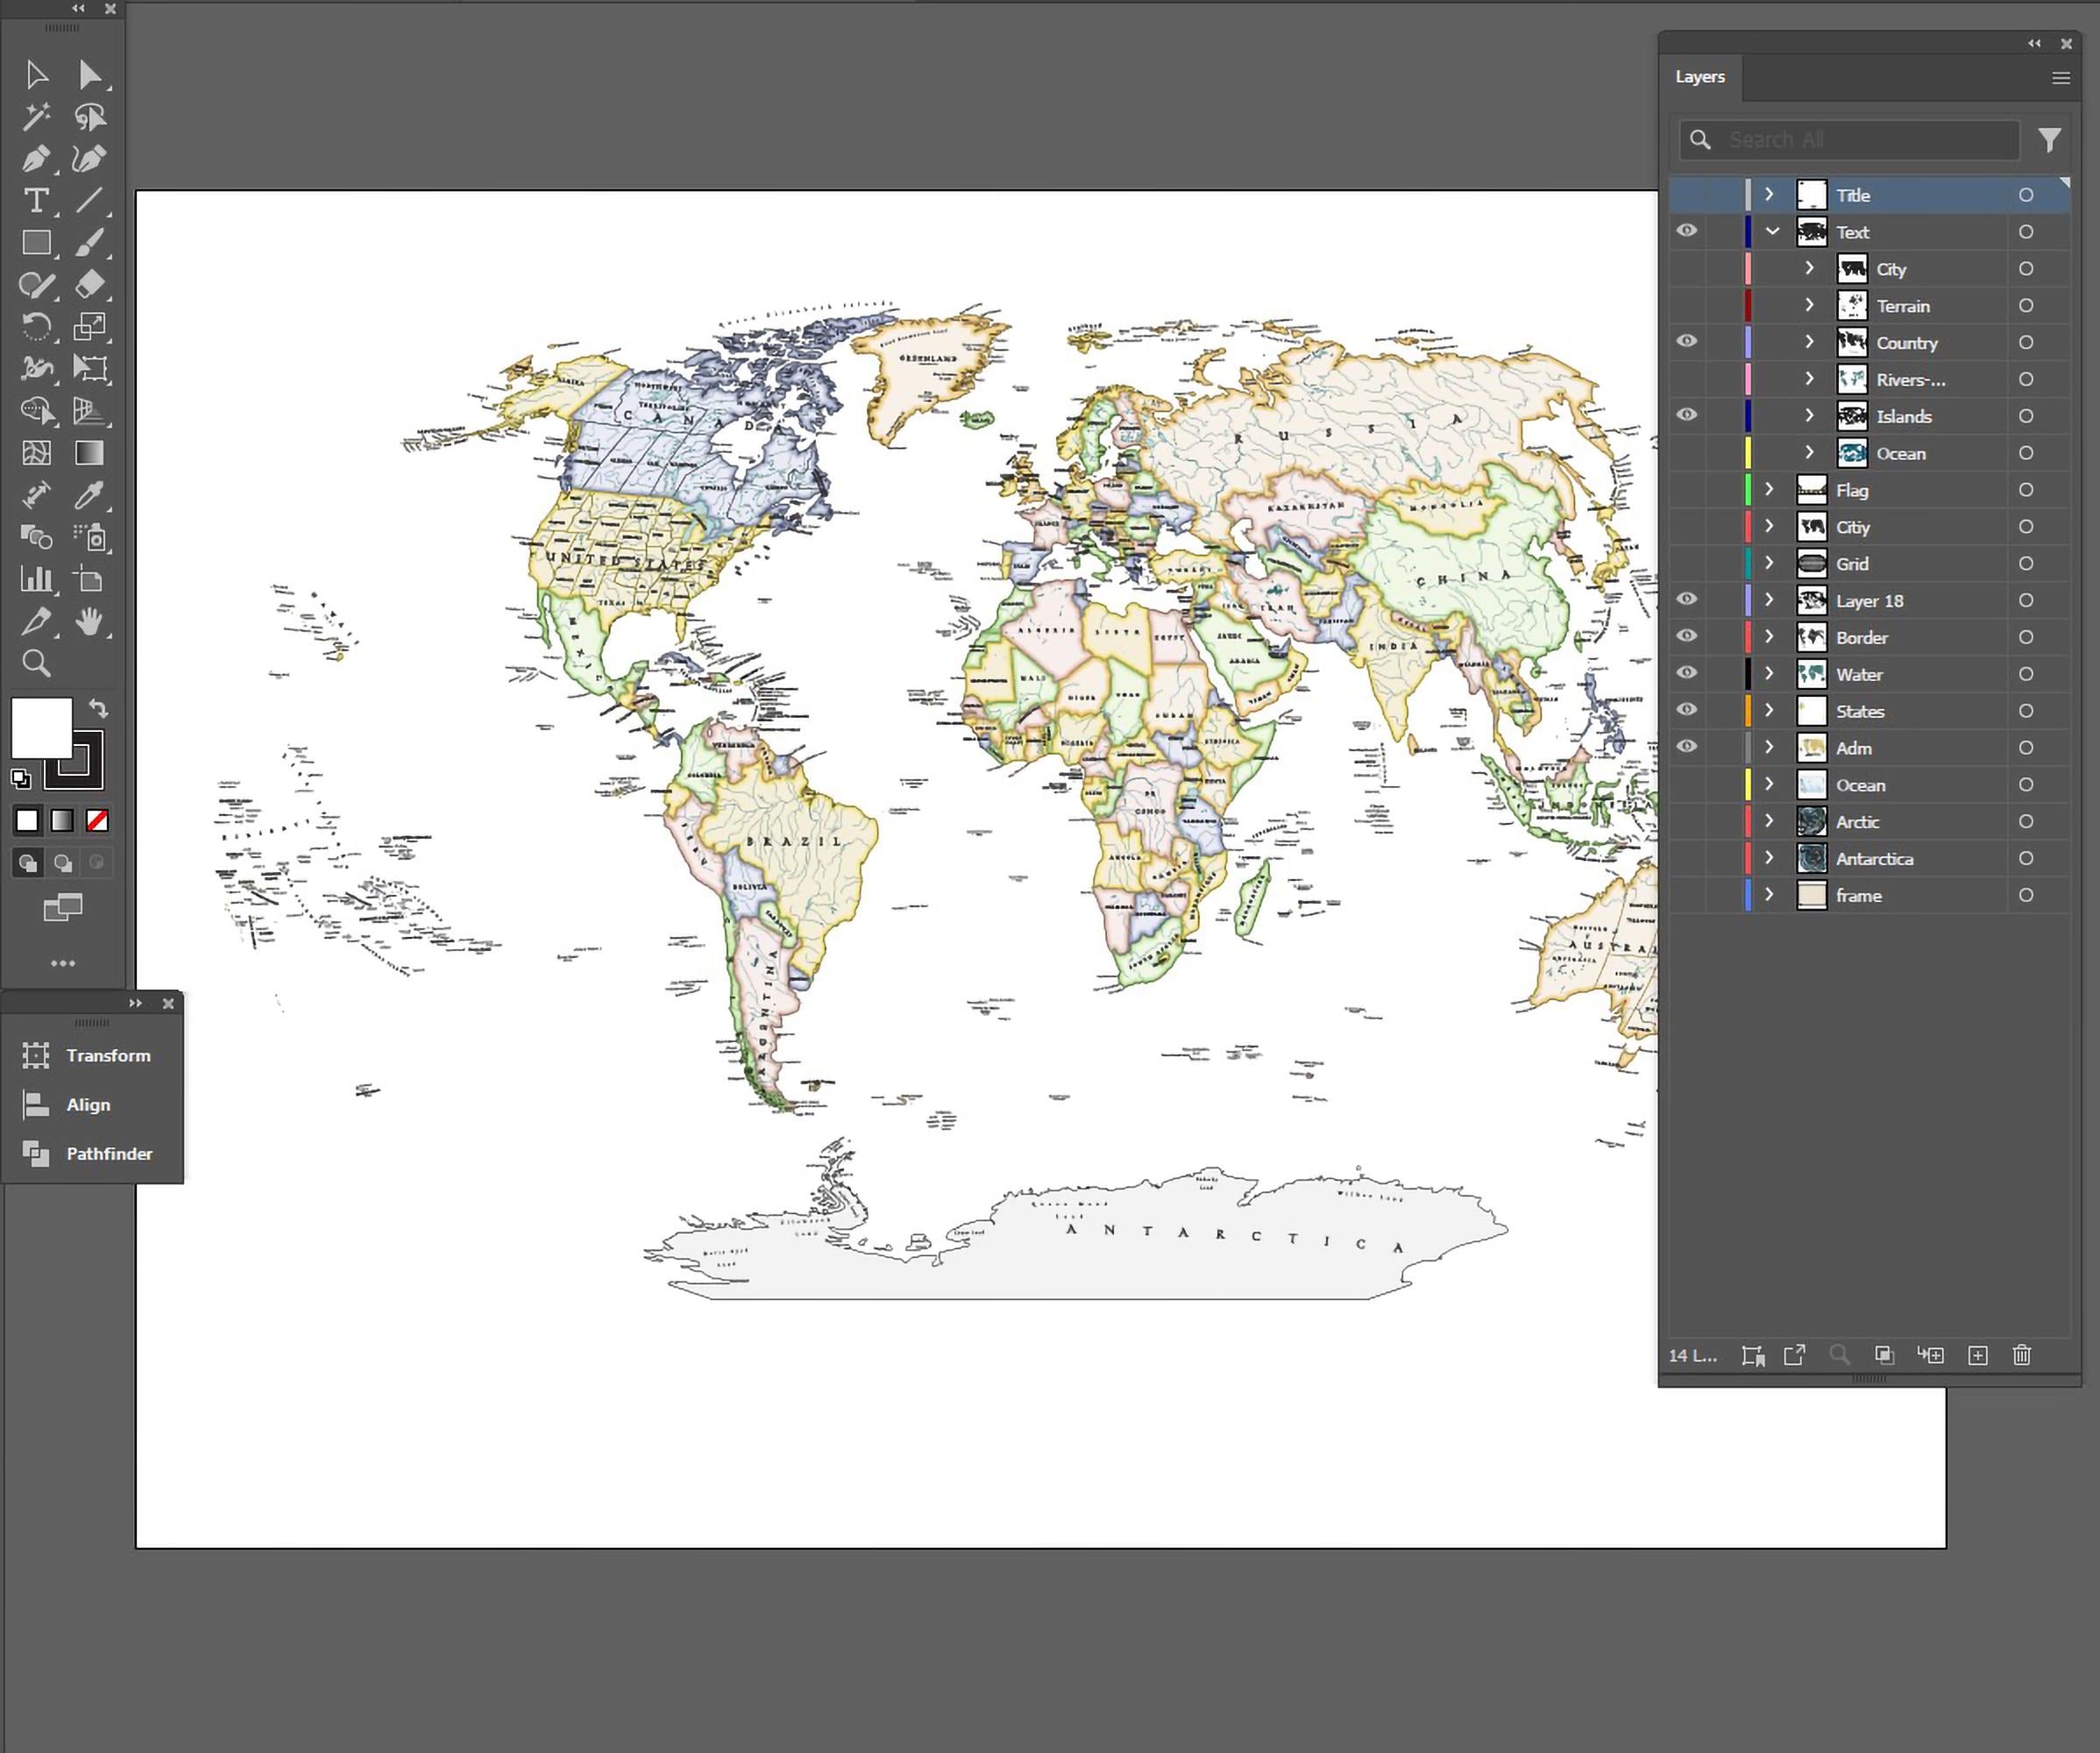
Task: Select the Column Graph tool
Action: click(x=37, y=579)
